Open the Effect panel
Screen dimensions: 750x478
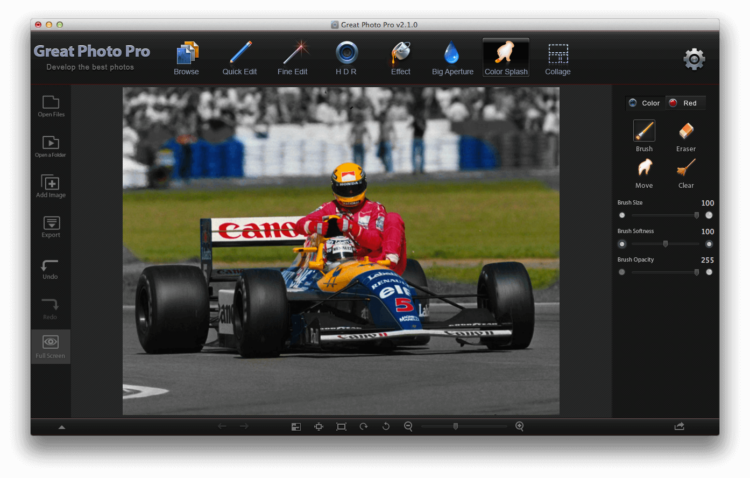click(x=401, y=58)
